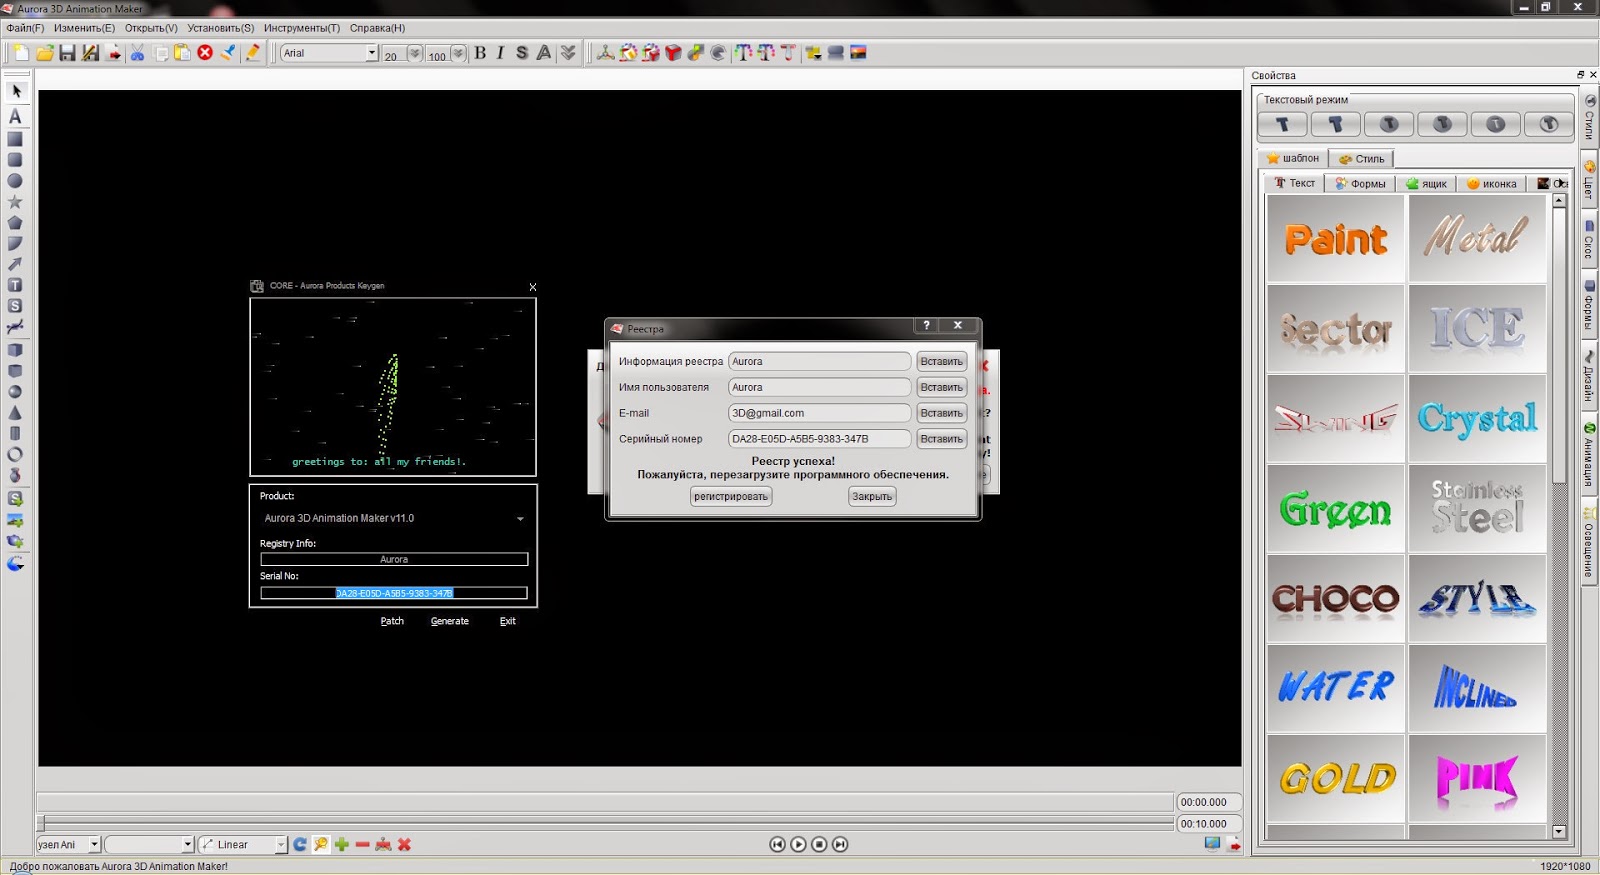Open the Файл menu
Screen dimensions: 1600x875
[x=25, y=28]
